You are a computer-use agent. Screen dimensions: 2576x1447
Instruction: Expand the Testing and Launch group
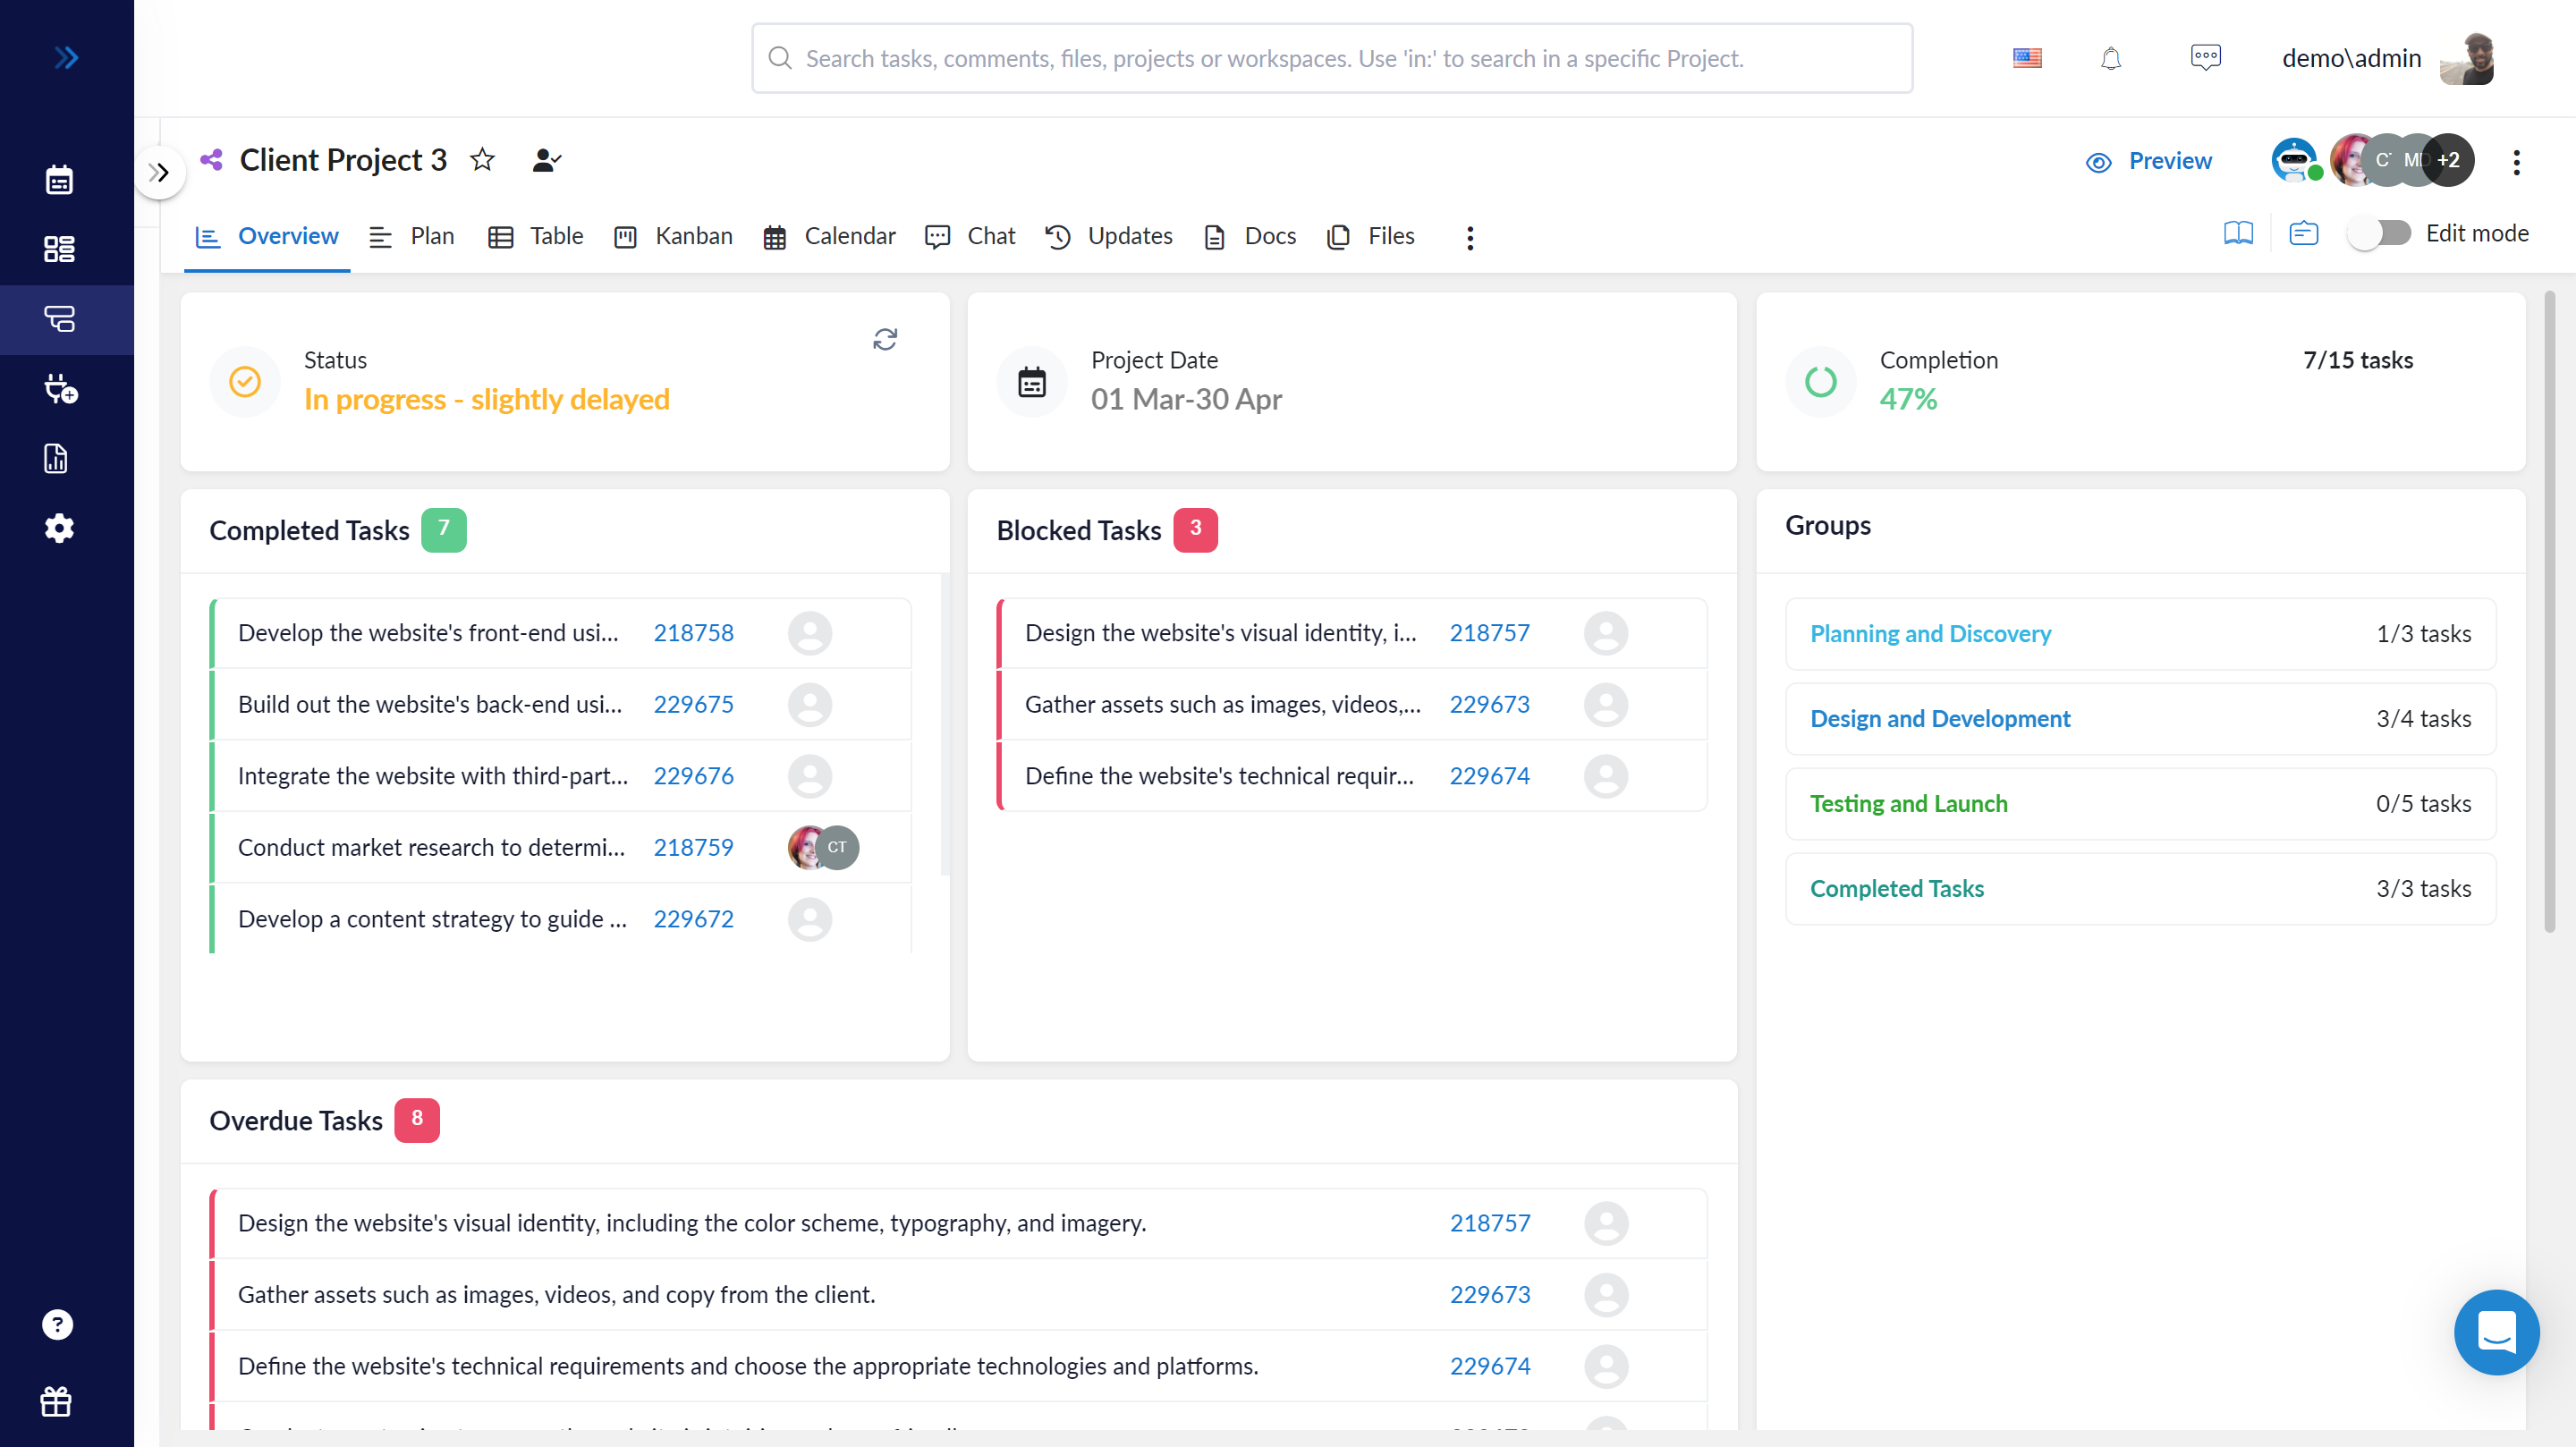pos(1907,803)
